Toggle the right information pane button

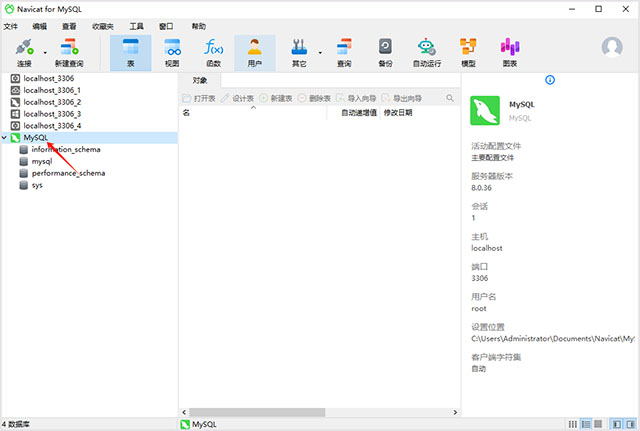(631, 424)
